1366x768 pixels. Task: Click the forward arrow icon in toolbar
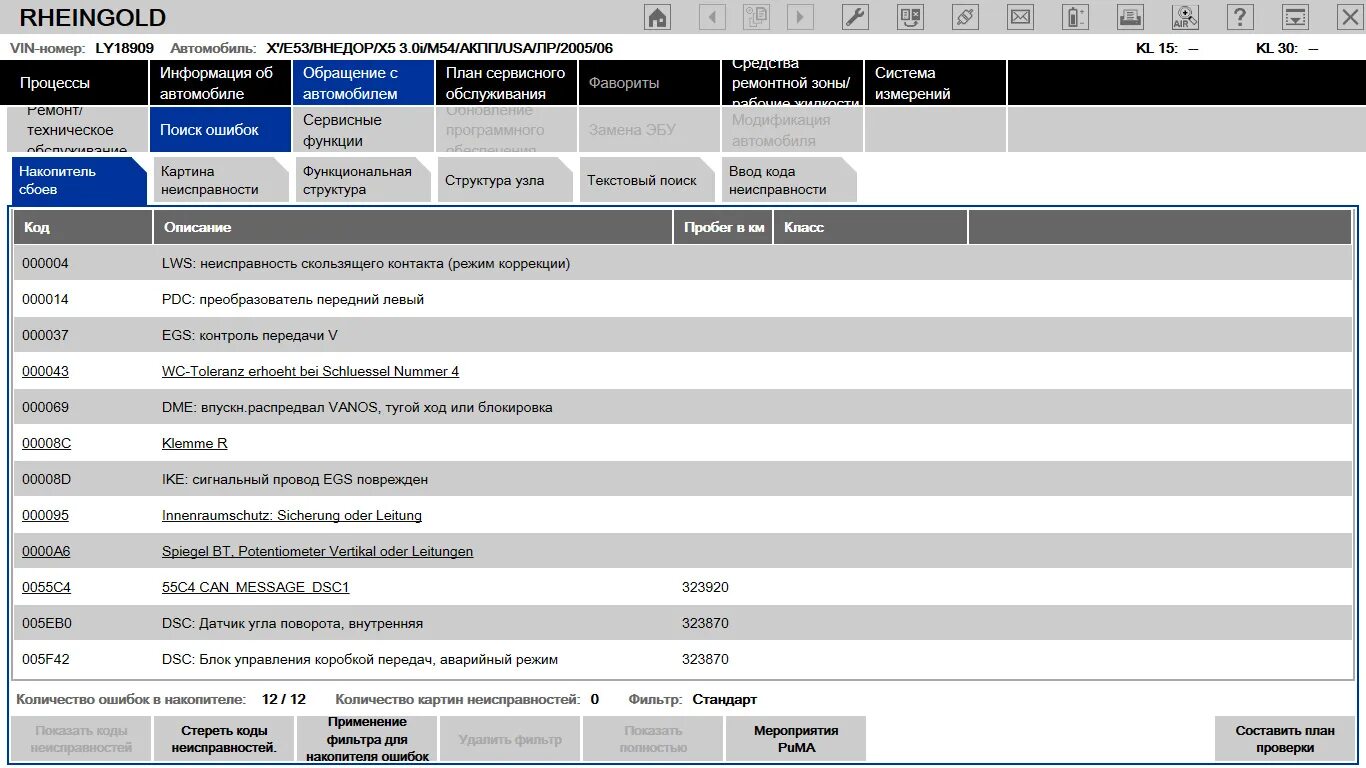click(800, 17)
